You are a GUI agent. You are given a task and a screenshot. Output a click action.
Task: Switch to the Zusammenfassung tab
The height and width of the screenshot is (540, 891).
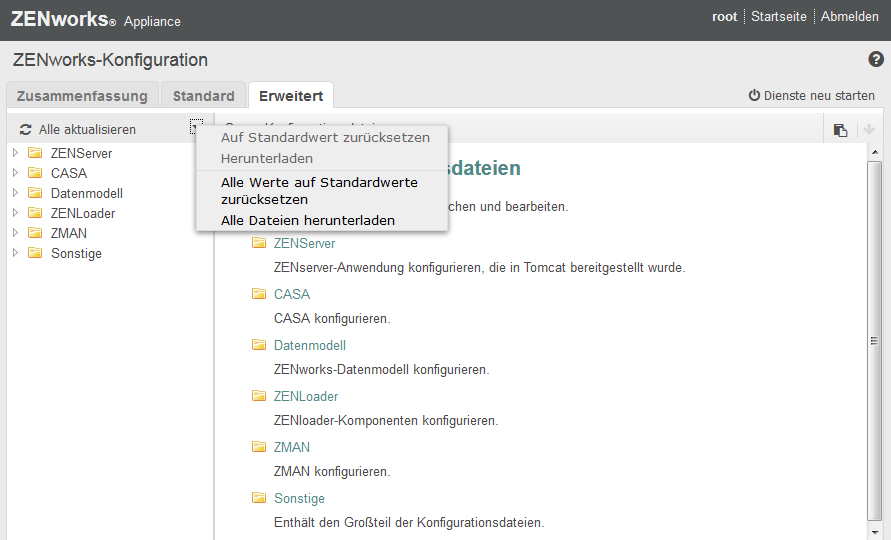coord(82,96)
